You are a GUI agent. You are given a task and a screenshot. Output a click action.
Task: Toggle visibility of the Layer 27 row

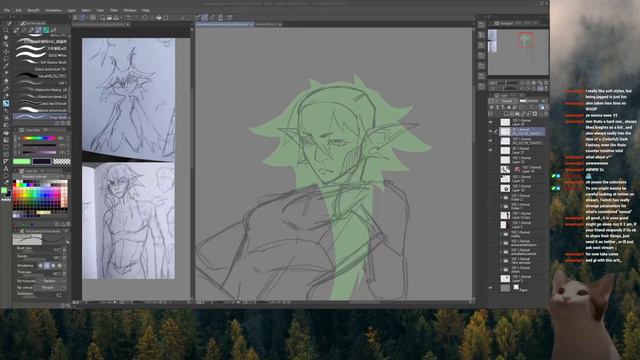coord(491,150)
